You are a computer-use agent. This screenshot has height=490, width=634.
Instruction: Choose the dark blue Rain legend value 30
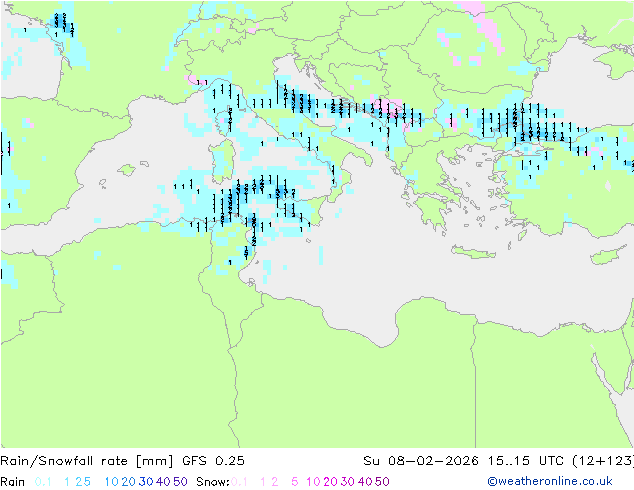coord(146,482)
